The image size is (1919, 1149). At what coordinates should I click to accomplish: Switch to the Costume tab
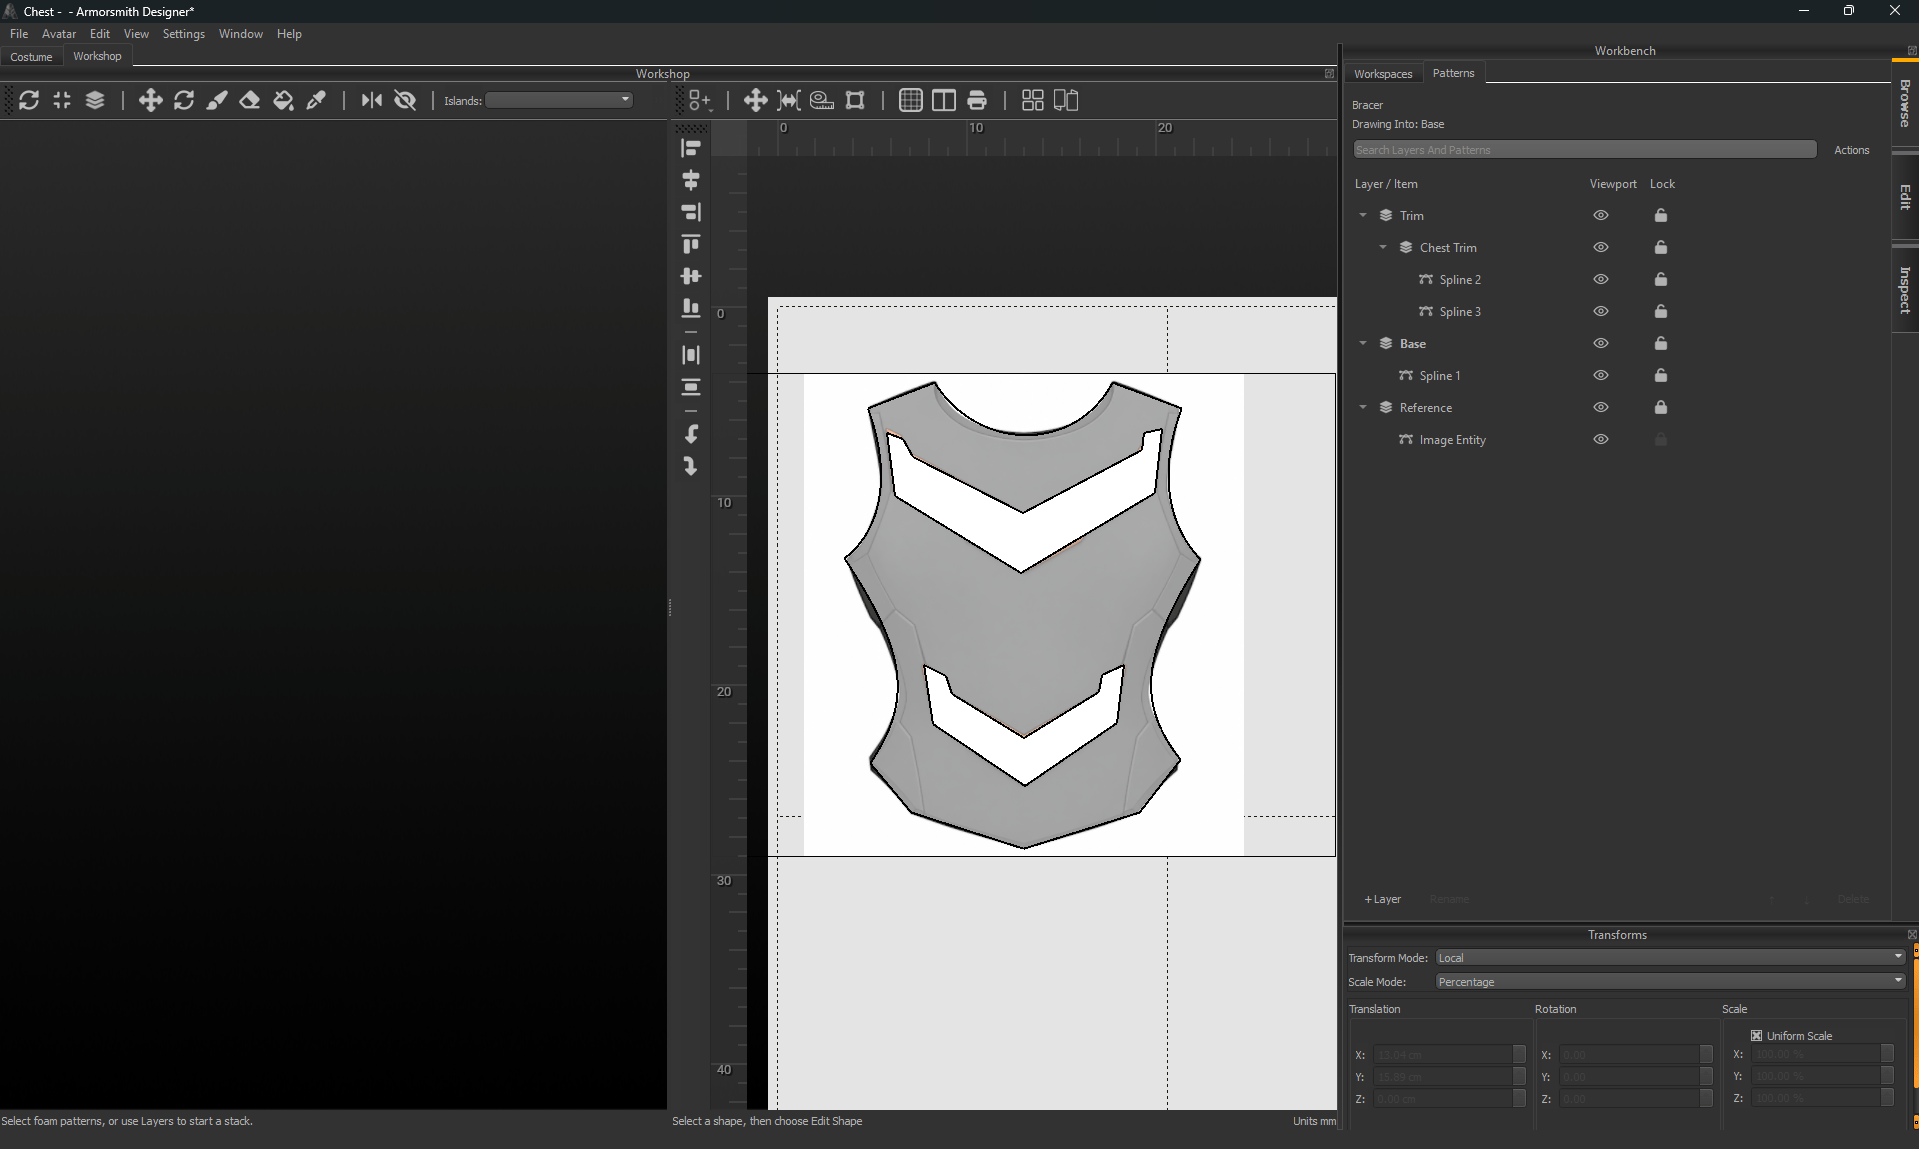(32, 57)
